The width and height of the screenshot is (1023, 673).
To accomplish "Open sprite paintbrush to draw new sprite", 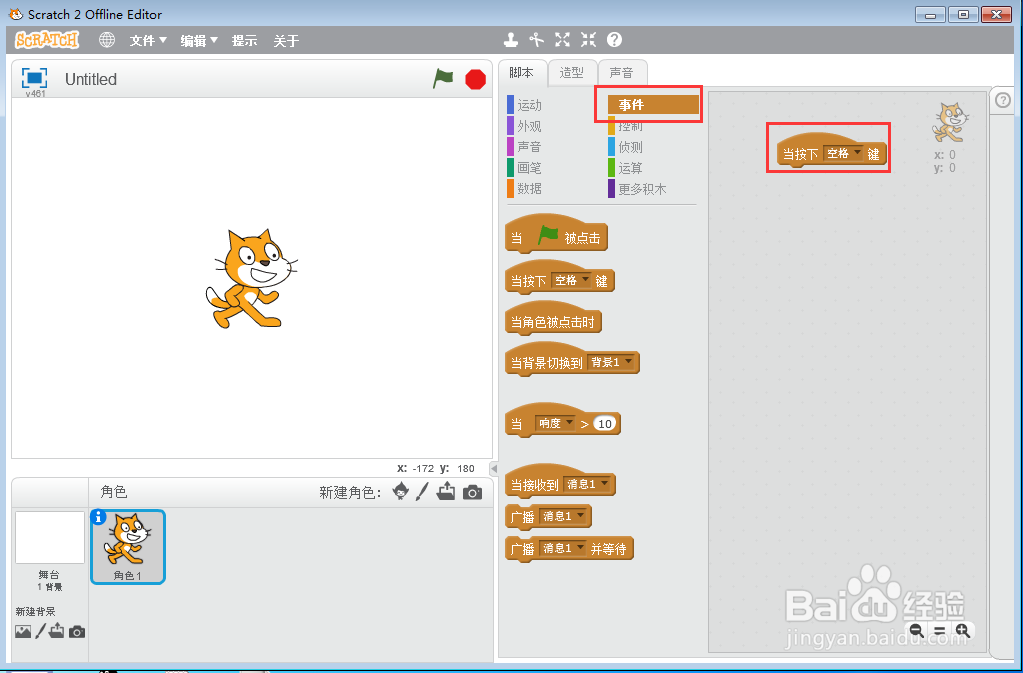I will (x=422, y=492).
